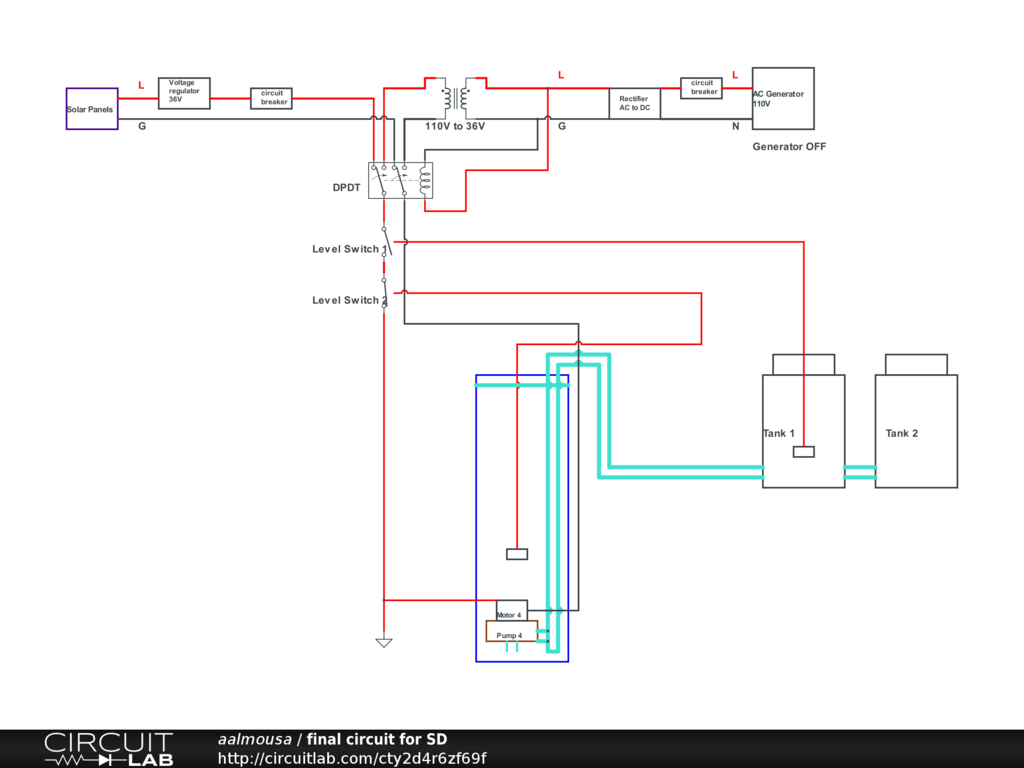Click the "final circuit for SD" title
Viewport: 1024px width, 768px height.
[x=376, y=739]
